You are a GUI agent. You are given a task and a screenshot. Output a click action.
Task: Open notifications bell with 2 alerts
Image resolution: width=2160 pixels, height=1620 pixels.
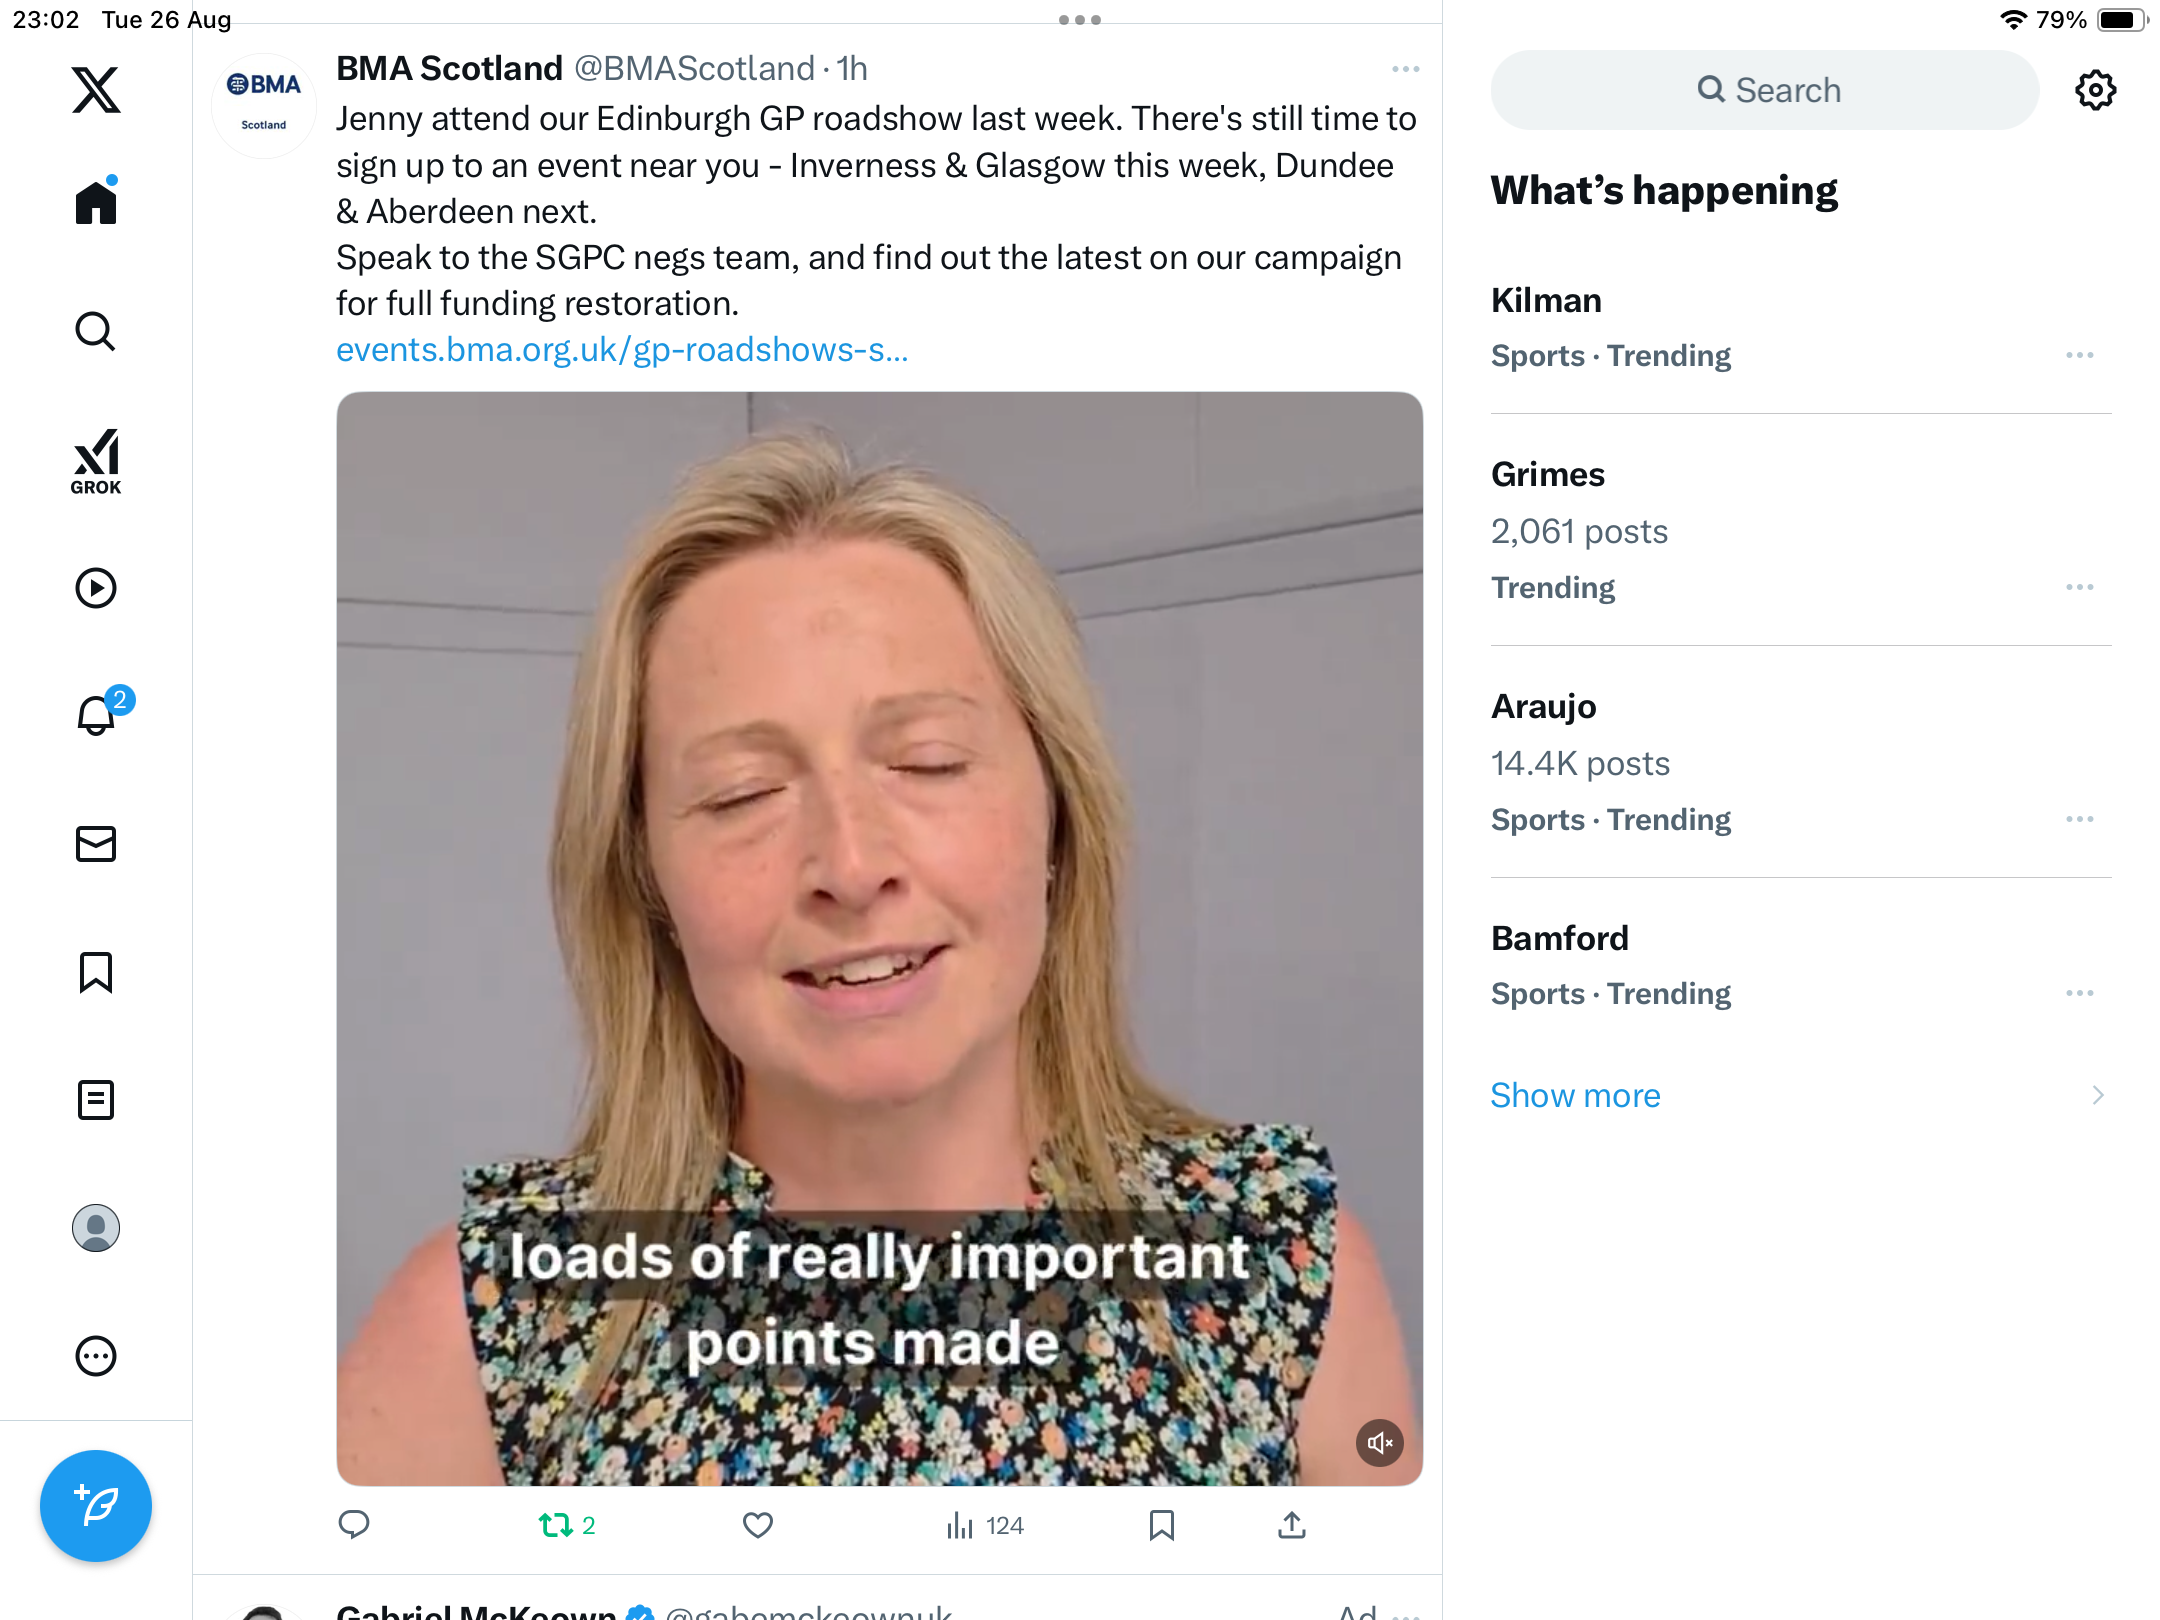pyautogui.click(x=97, y=715)
